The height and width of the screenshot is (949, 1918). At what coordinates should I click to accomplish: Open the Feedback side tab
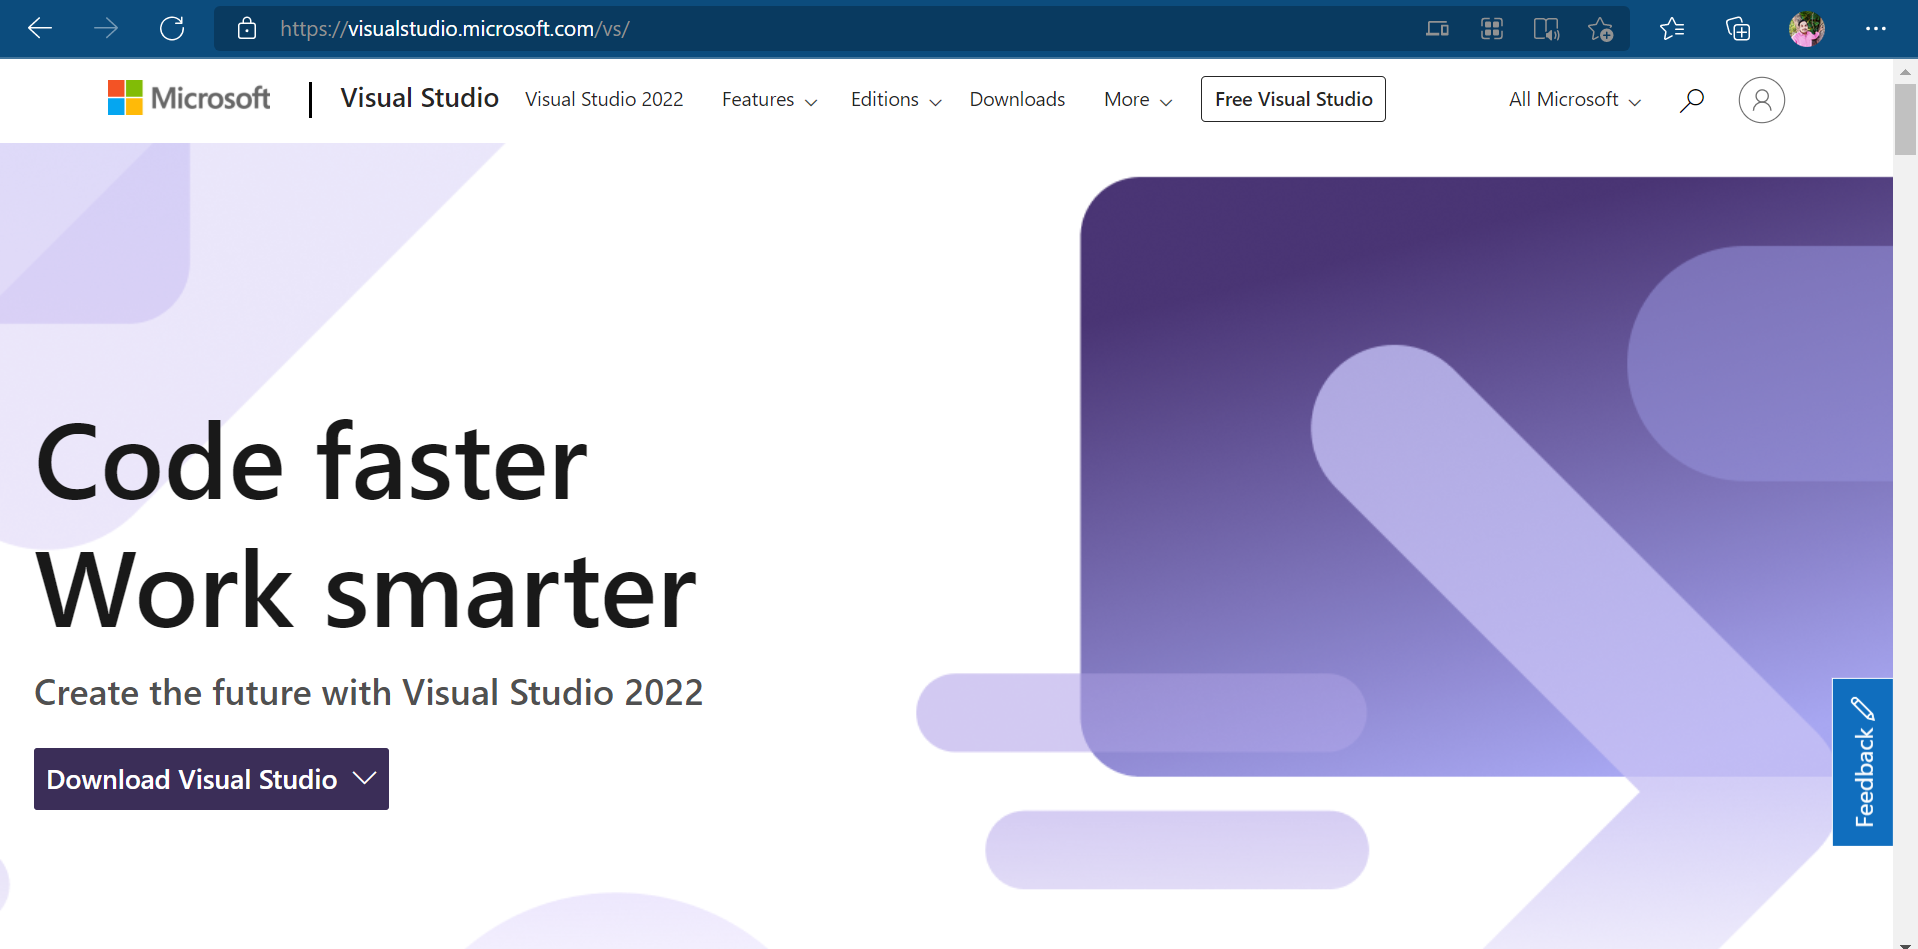tap(1863, 762)
